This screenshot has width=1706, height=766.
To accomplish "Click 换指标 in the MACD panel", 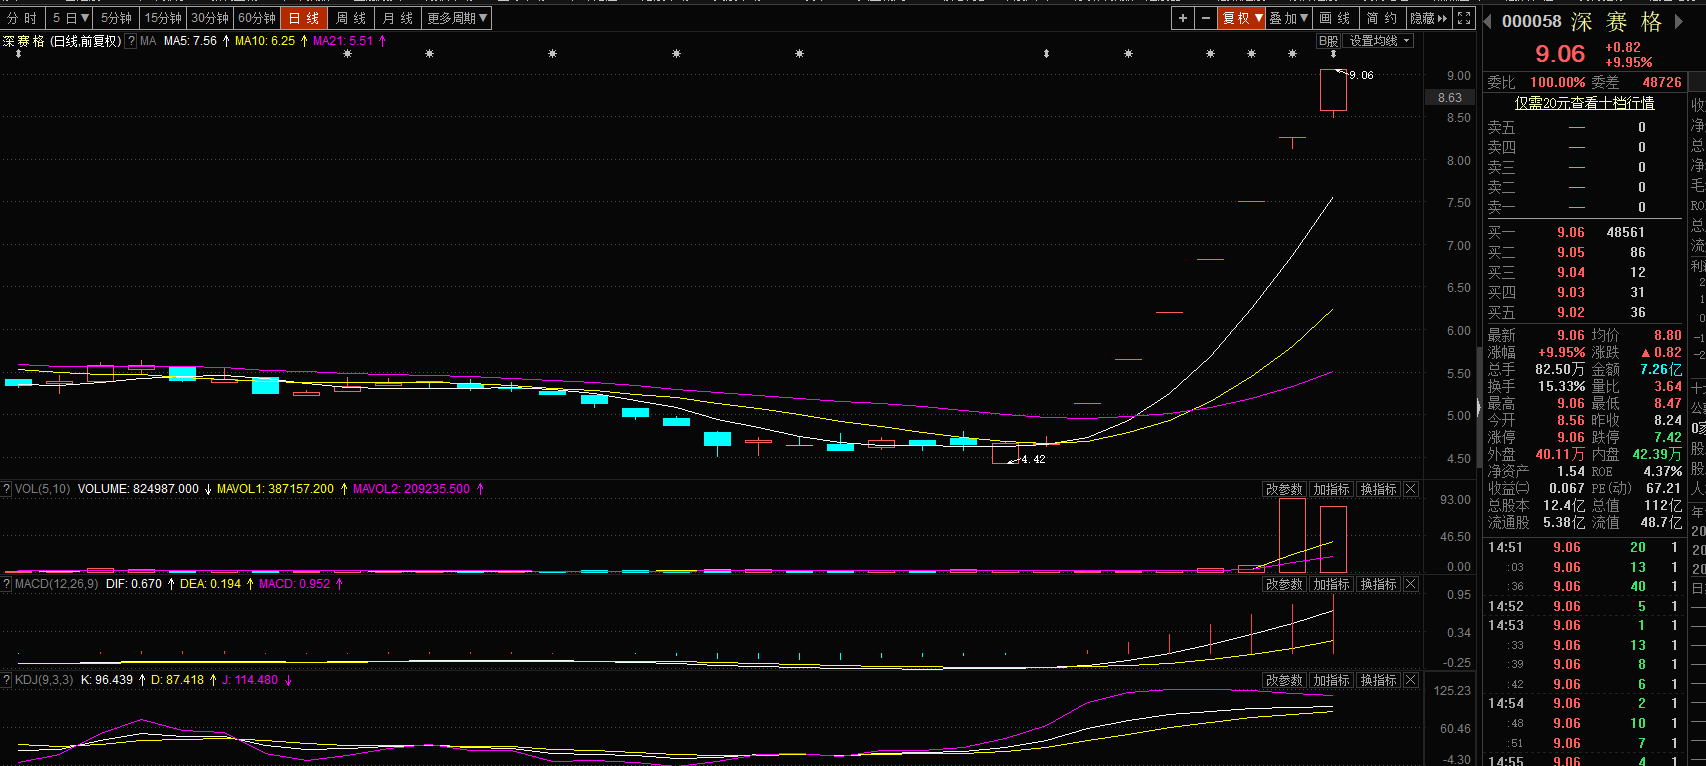I will 1379,584.
